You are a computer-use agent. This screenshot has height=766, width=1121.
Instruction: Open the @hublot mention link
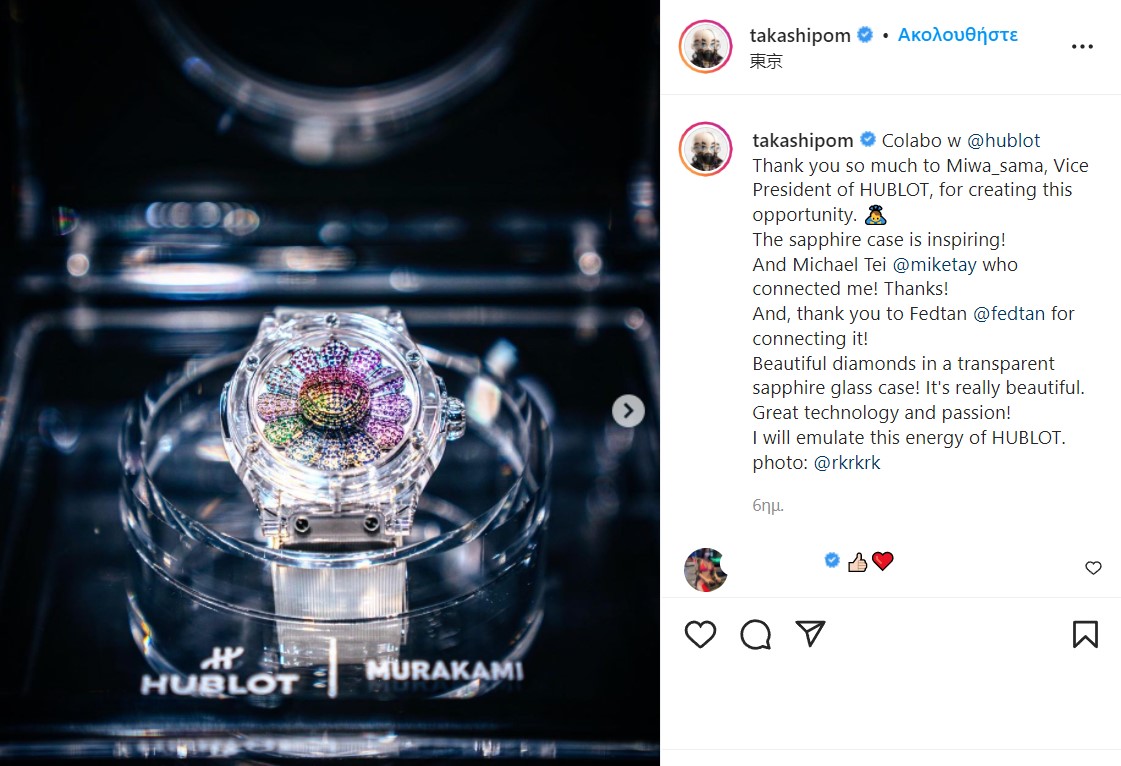(x=1004, y=141)
